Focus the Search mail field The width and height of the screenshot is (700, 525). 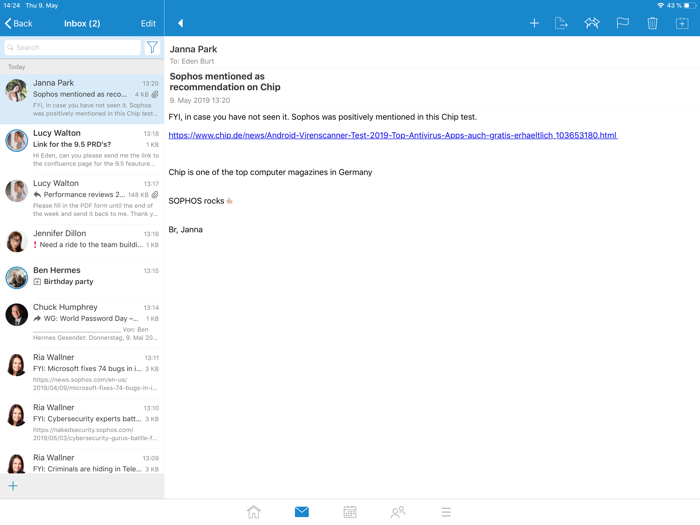pyautogui.click(x=72, y=47)
